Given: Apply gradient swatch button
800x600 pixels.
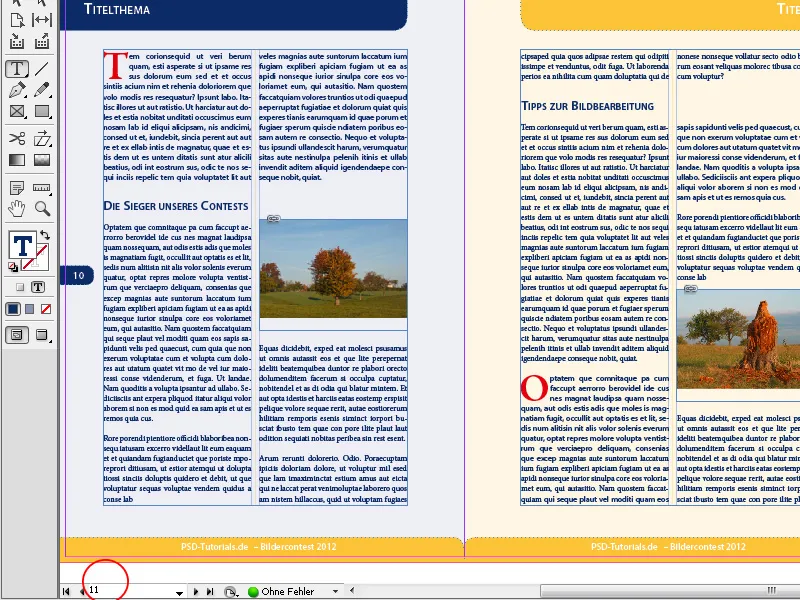Looking at the screenshot, I should point(30,309).
